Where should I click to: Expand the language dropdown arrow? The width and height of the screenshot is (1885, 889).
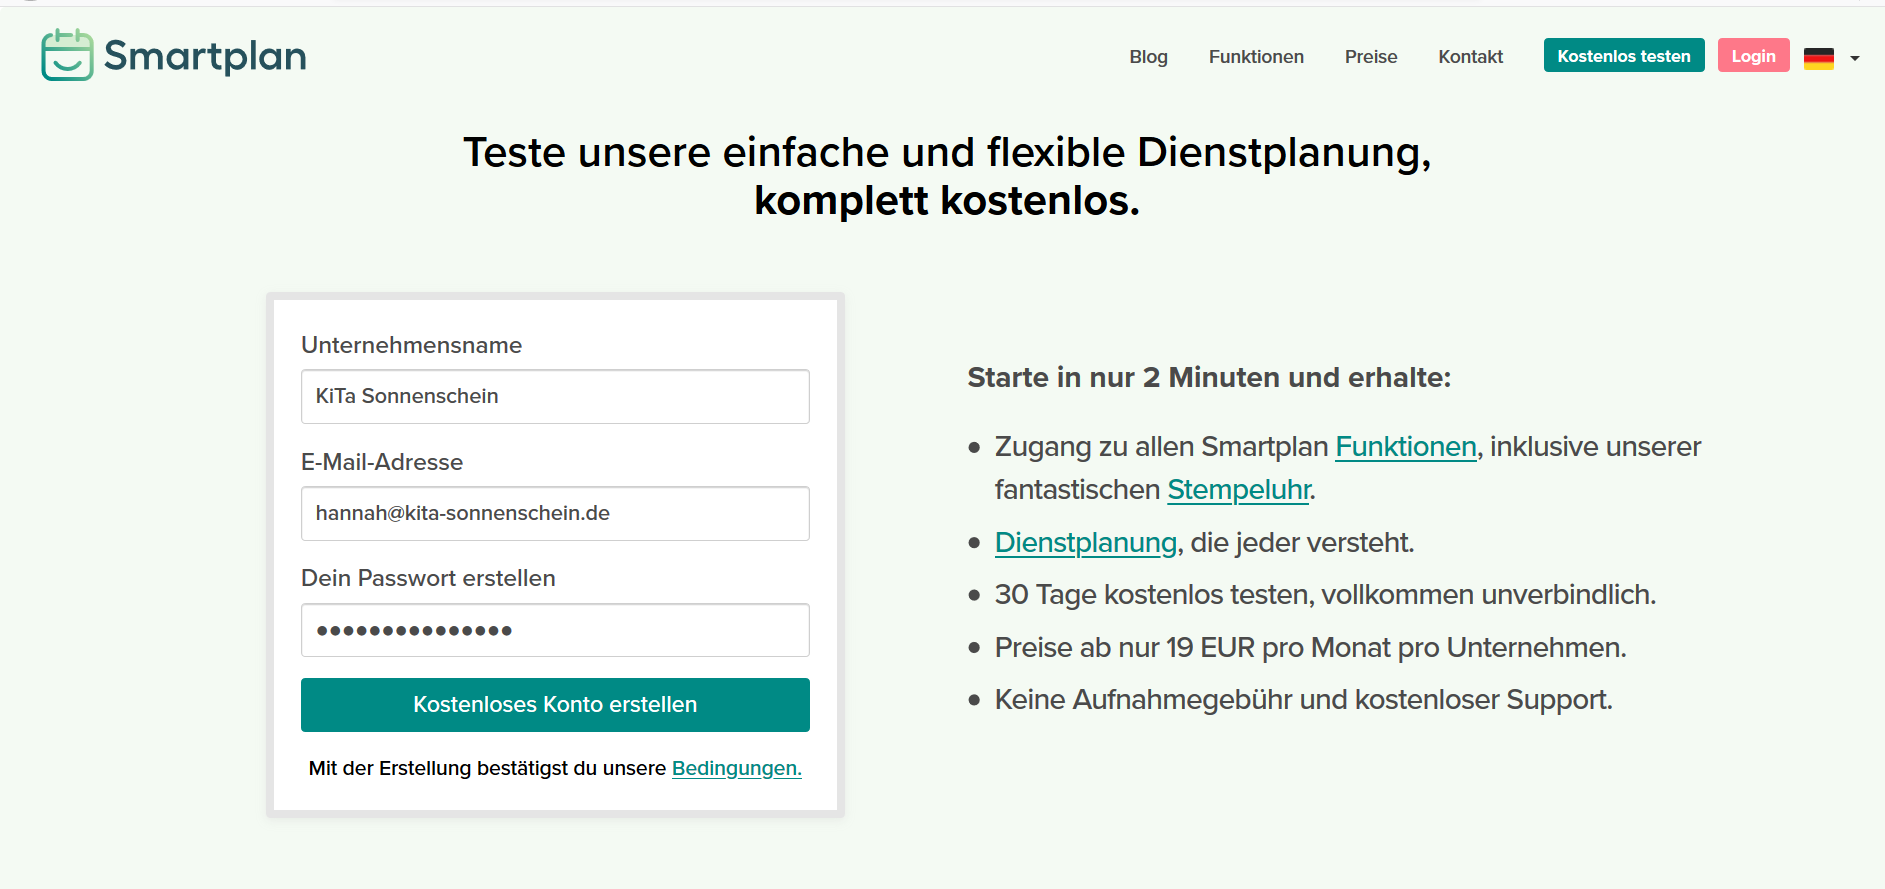tap(1855, 58)
